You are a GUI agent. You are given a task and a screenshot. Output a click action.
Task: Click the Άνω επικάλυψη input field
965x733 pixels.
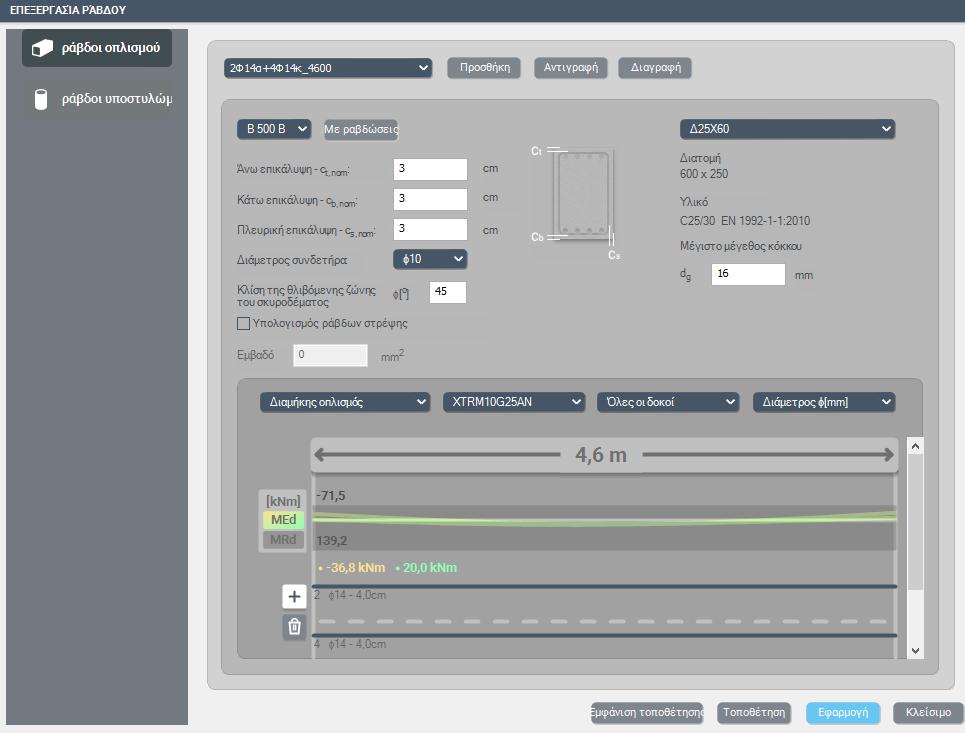pyautogui.click(x=430, y=169)
